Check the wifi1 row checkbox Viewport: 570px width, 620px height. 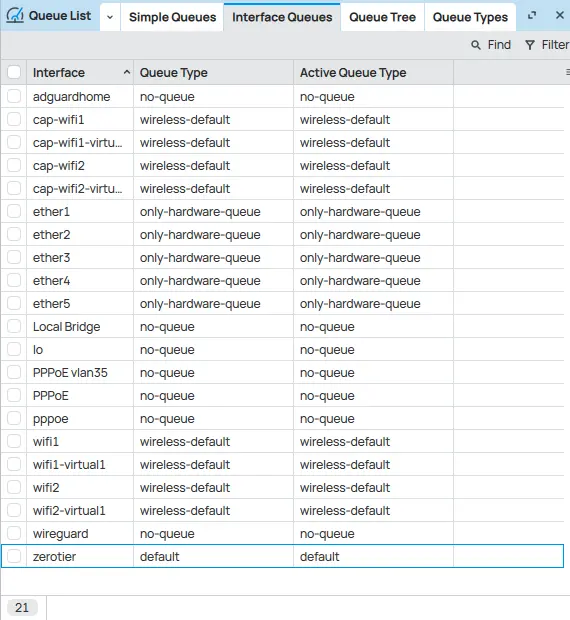[x=14, y=441]
